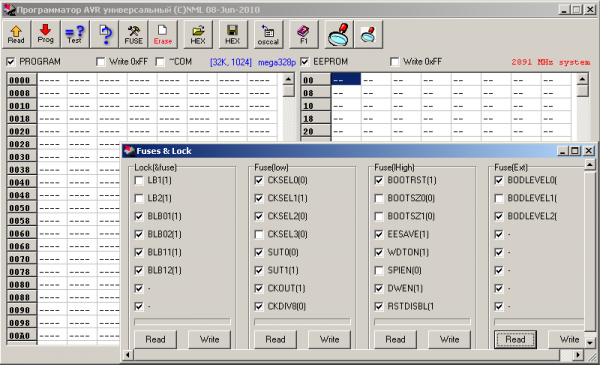
Task: Click the mega328p chip label
Action: [277, 62]
